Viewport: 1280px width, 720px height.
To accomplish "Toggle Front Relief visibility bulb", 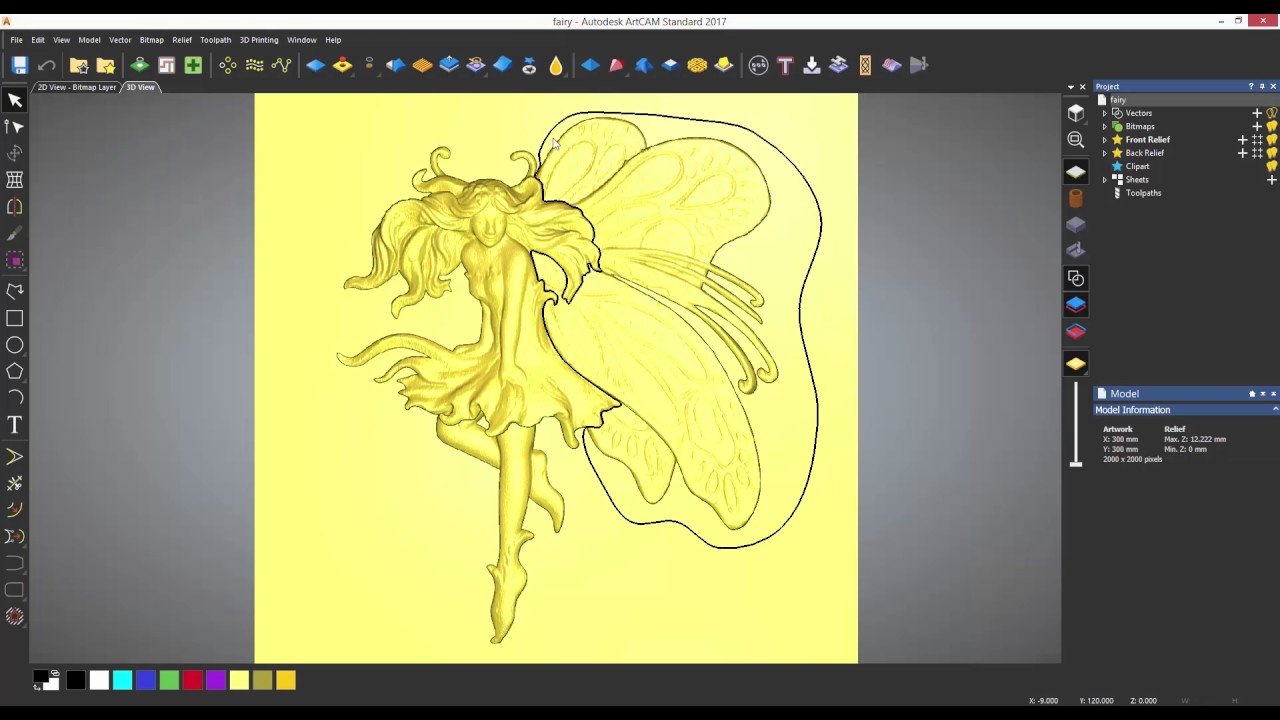I will (x=1272, y=140).
